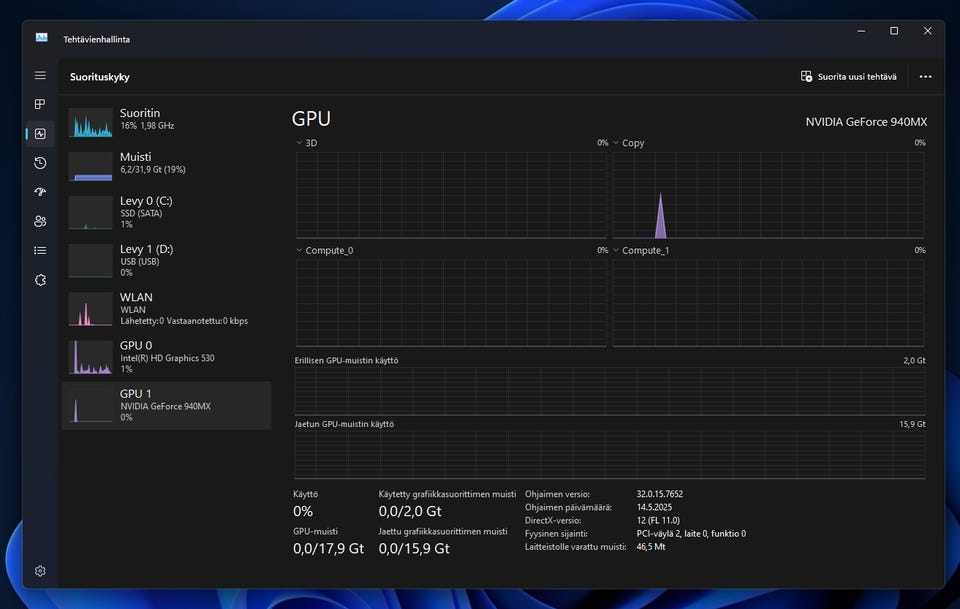
Task: Open the App history icon
Action: pos(40,163)
